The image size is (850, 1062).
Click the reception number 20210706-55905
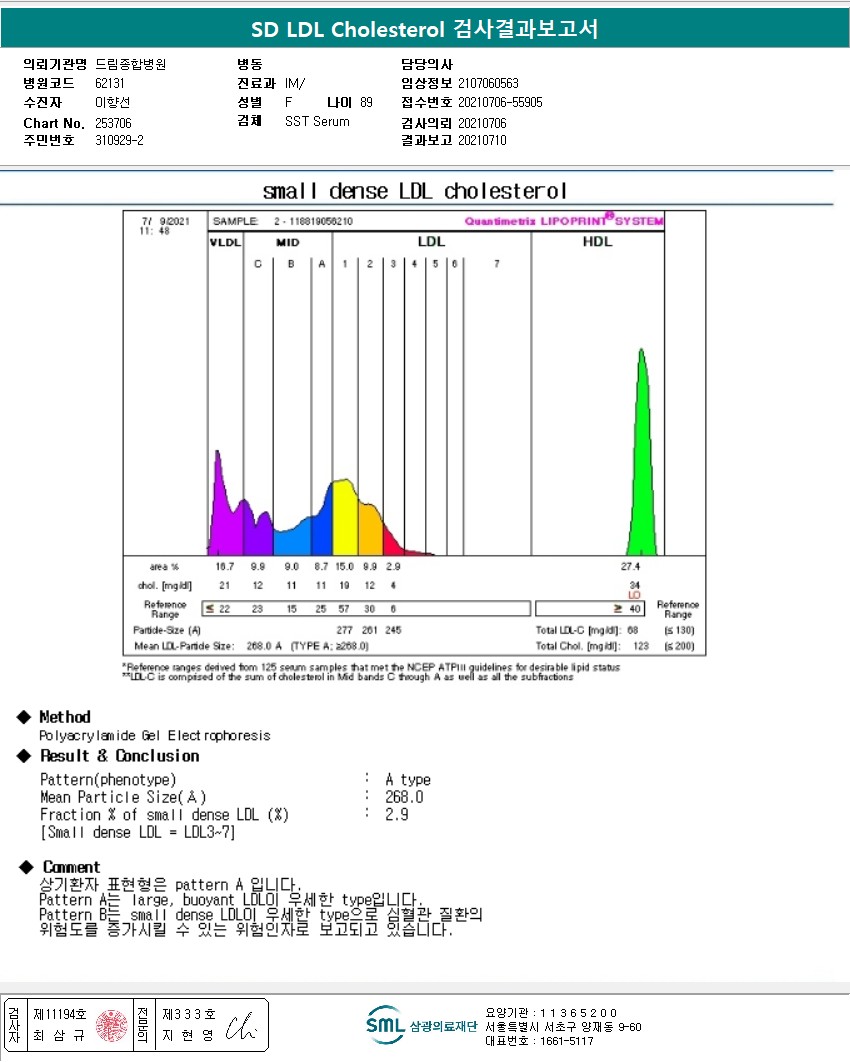pyautogui.click(x=501, y=102)
